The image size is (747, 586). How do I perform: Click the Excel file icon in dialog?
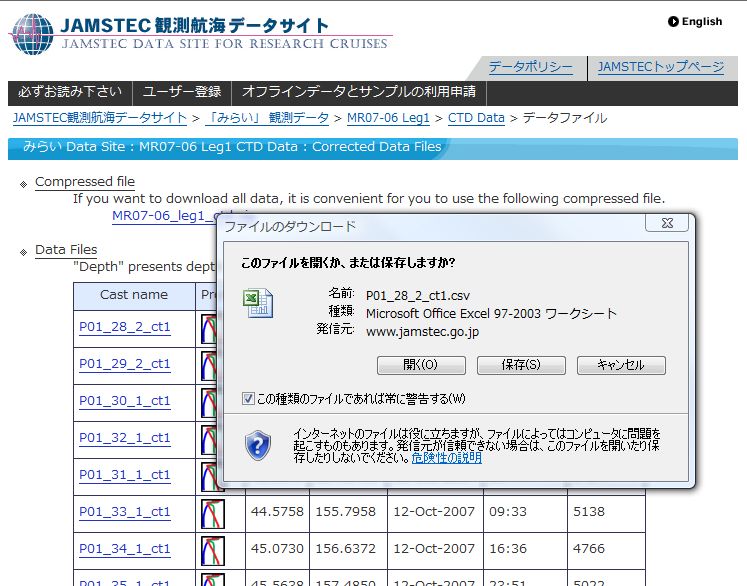click(258, 303)
